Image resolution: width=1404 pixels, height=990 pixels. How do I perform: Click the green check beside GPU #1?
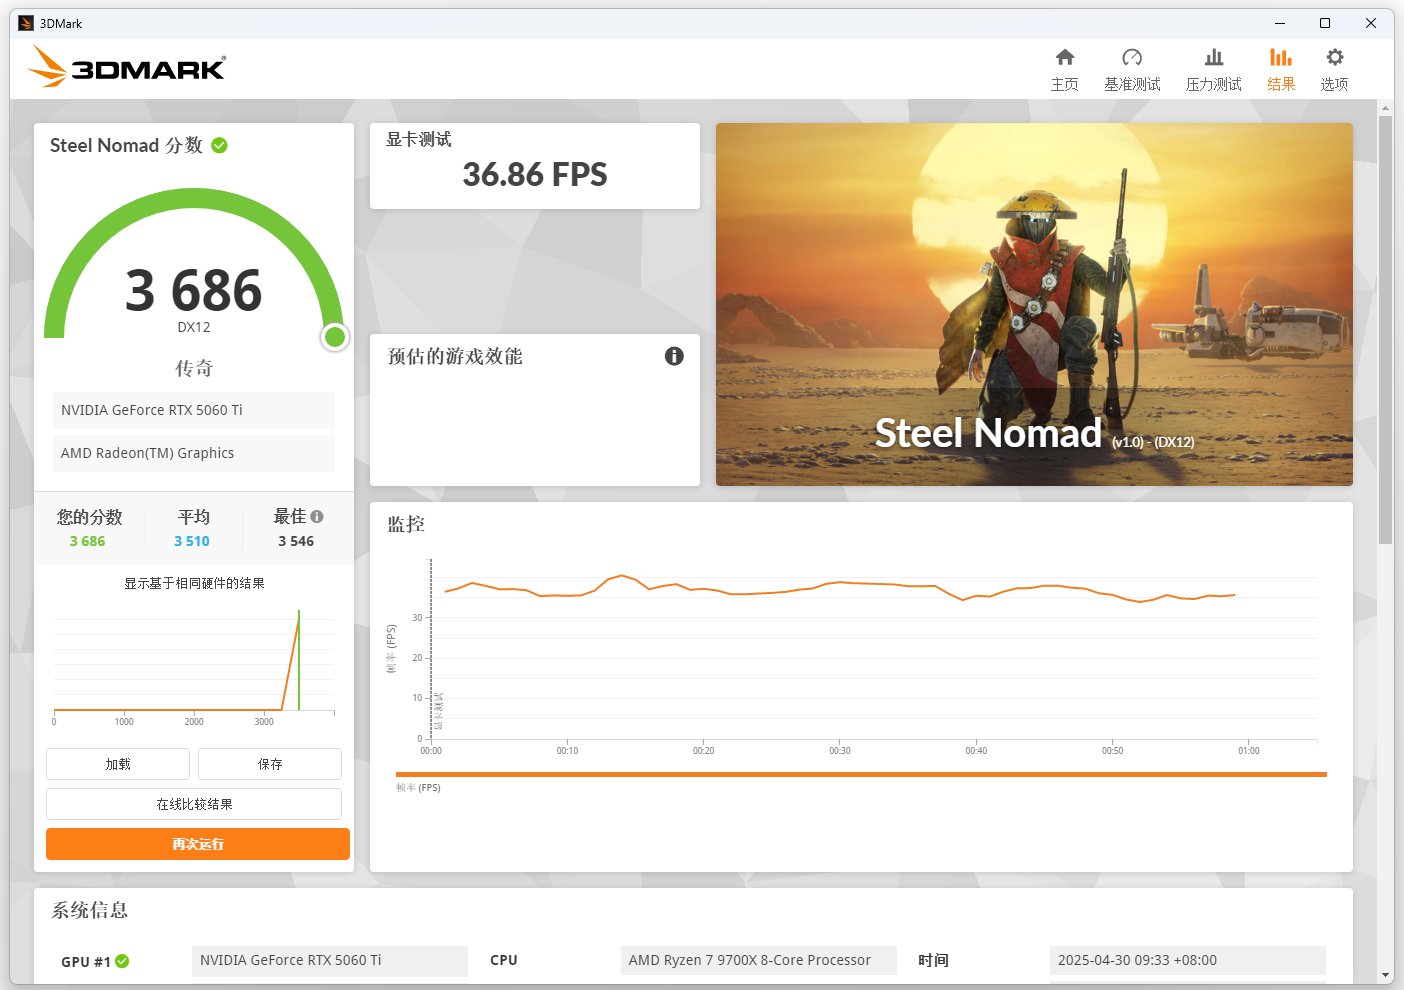[122, 961]
